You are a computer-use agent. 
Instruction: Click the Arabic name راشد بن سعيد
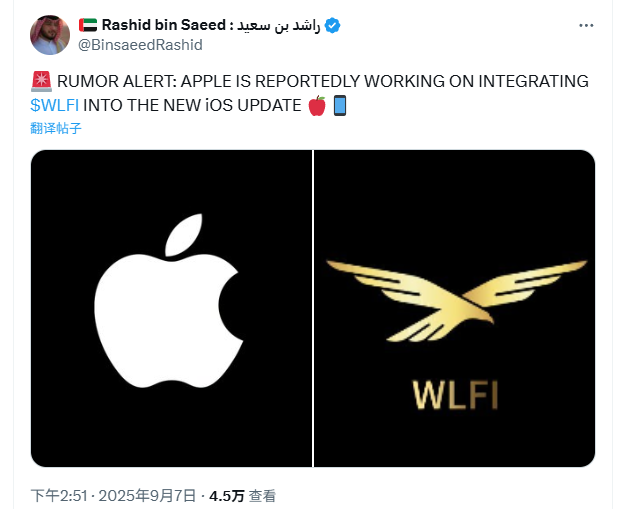(x=279, y=26)
